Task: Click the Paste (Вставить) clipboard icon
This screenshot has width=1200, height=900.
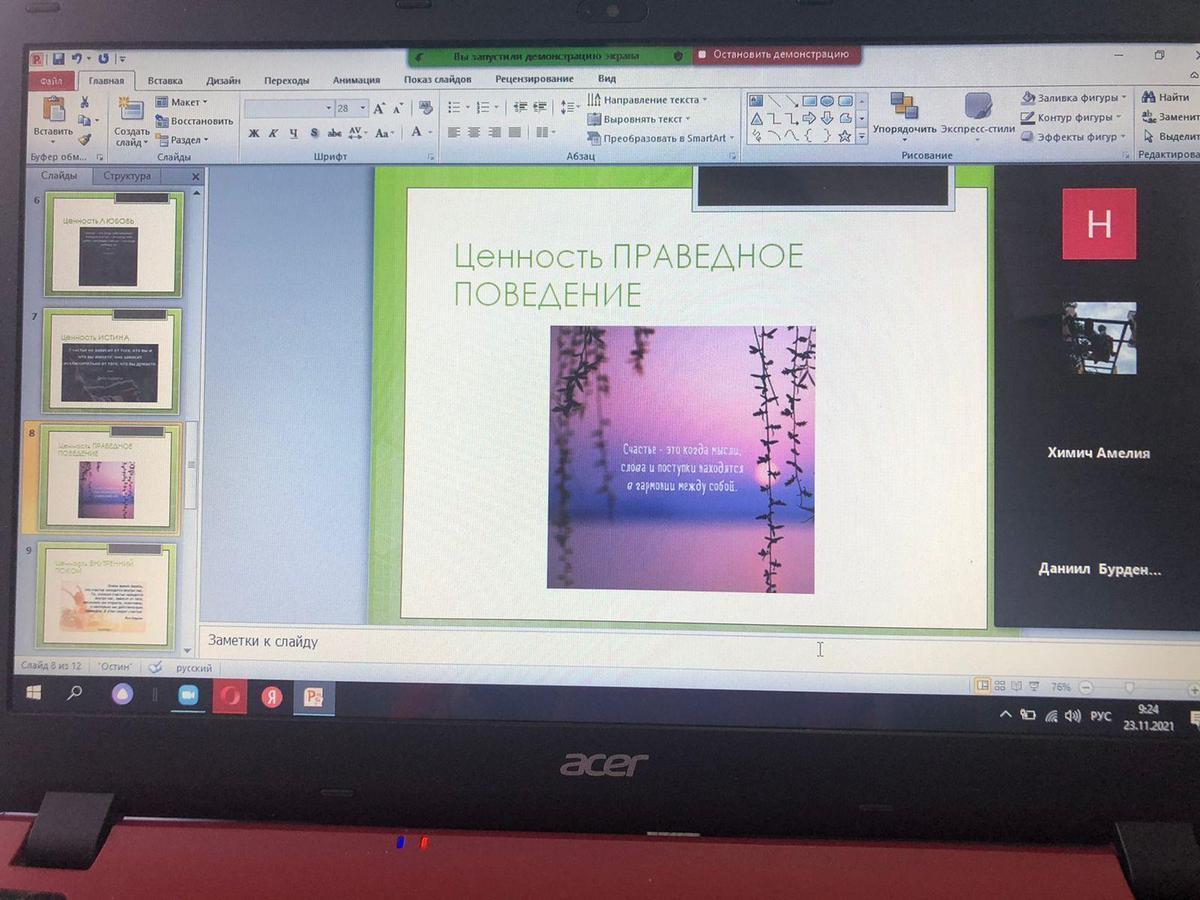Action: (x=53, y=112)
